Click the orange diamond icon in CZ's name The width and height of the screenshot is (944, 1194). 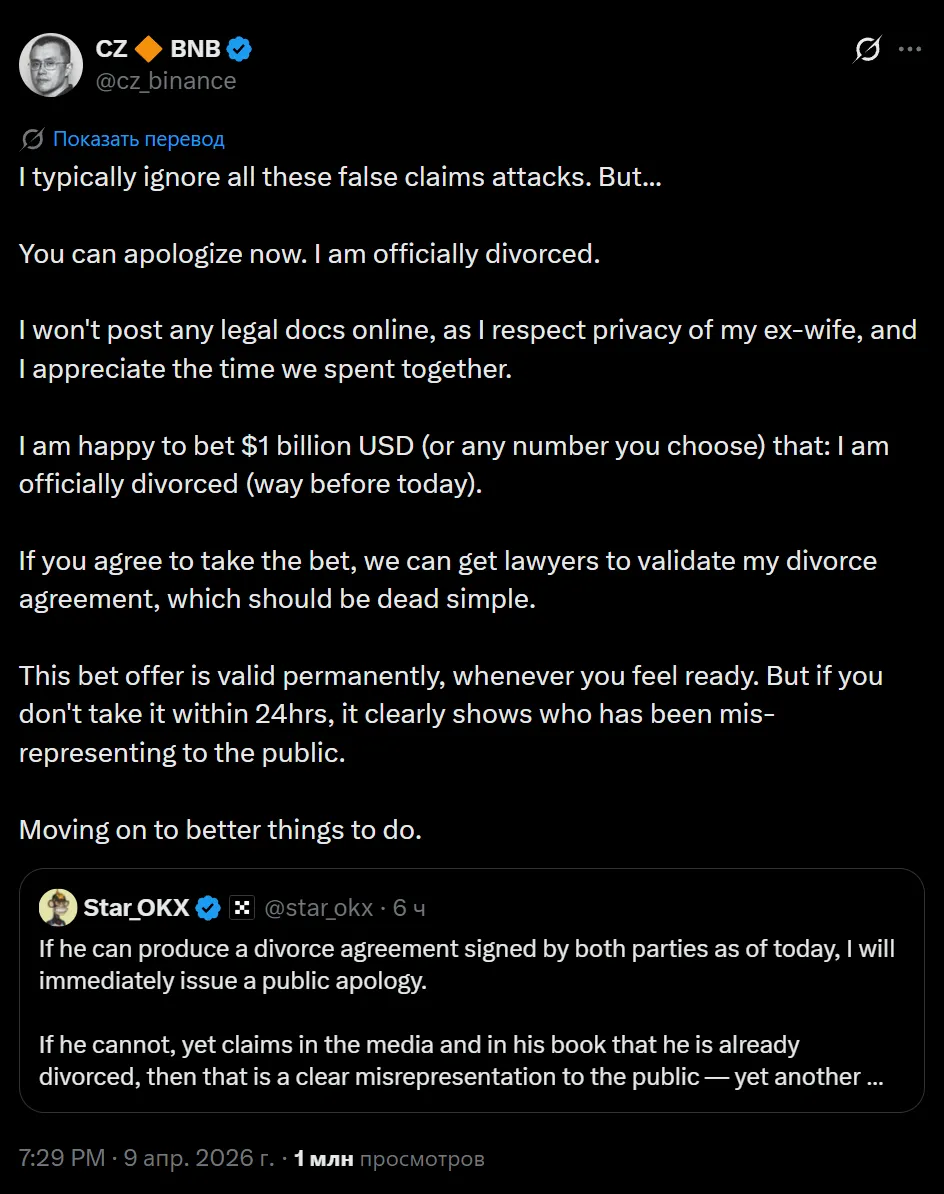[x=148, y=47]
